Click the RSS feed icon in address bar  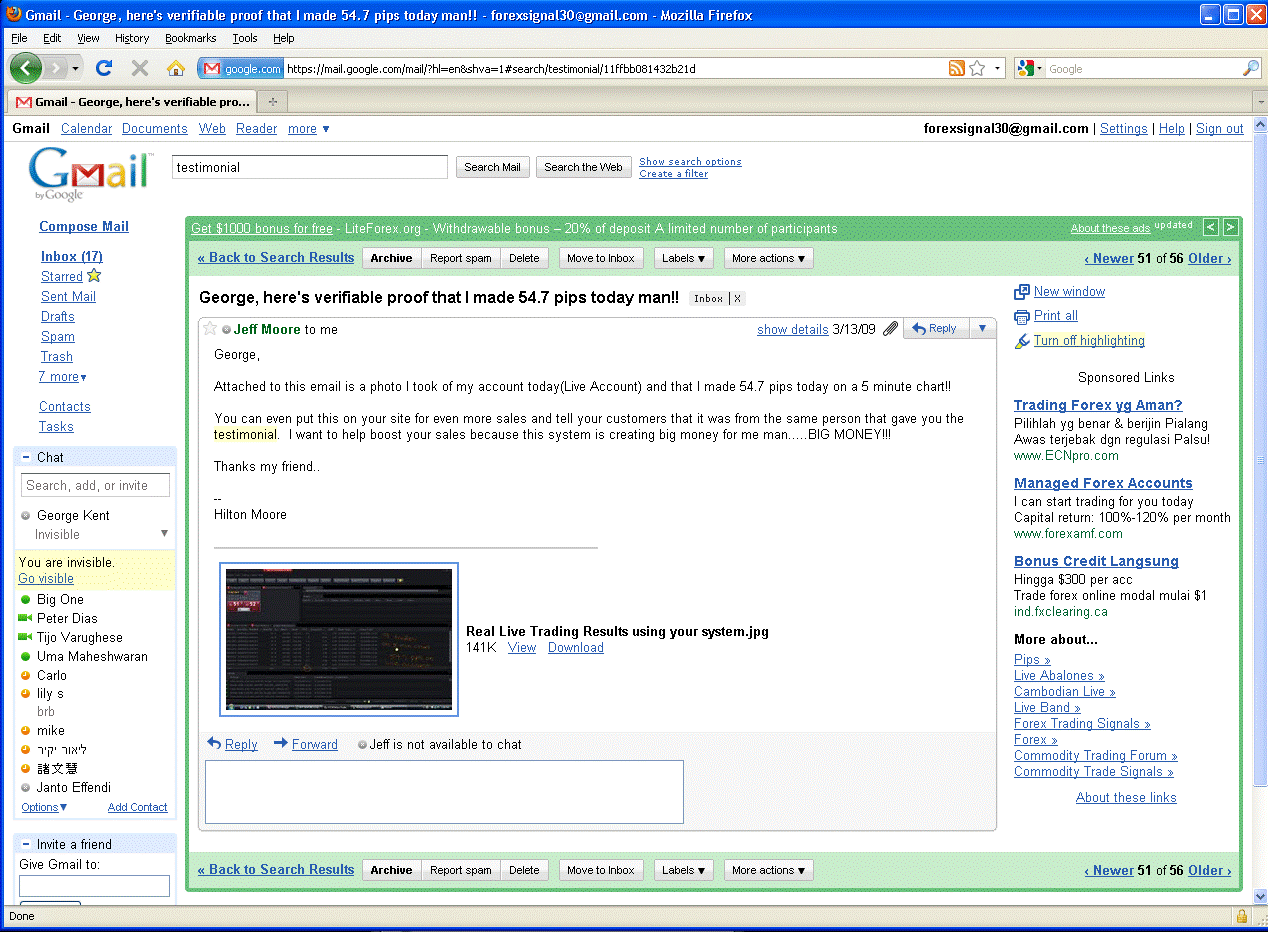point(956,68)
